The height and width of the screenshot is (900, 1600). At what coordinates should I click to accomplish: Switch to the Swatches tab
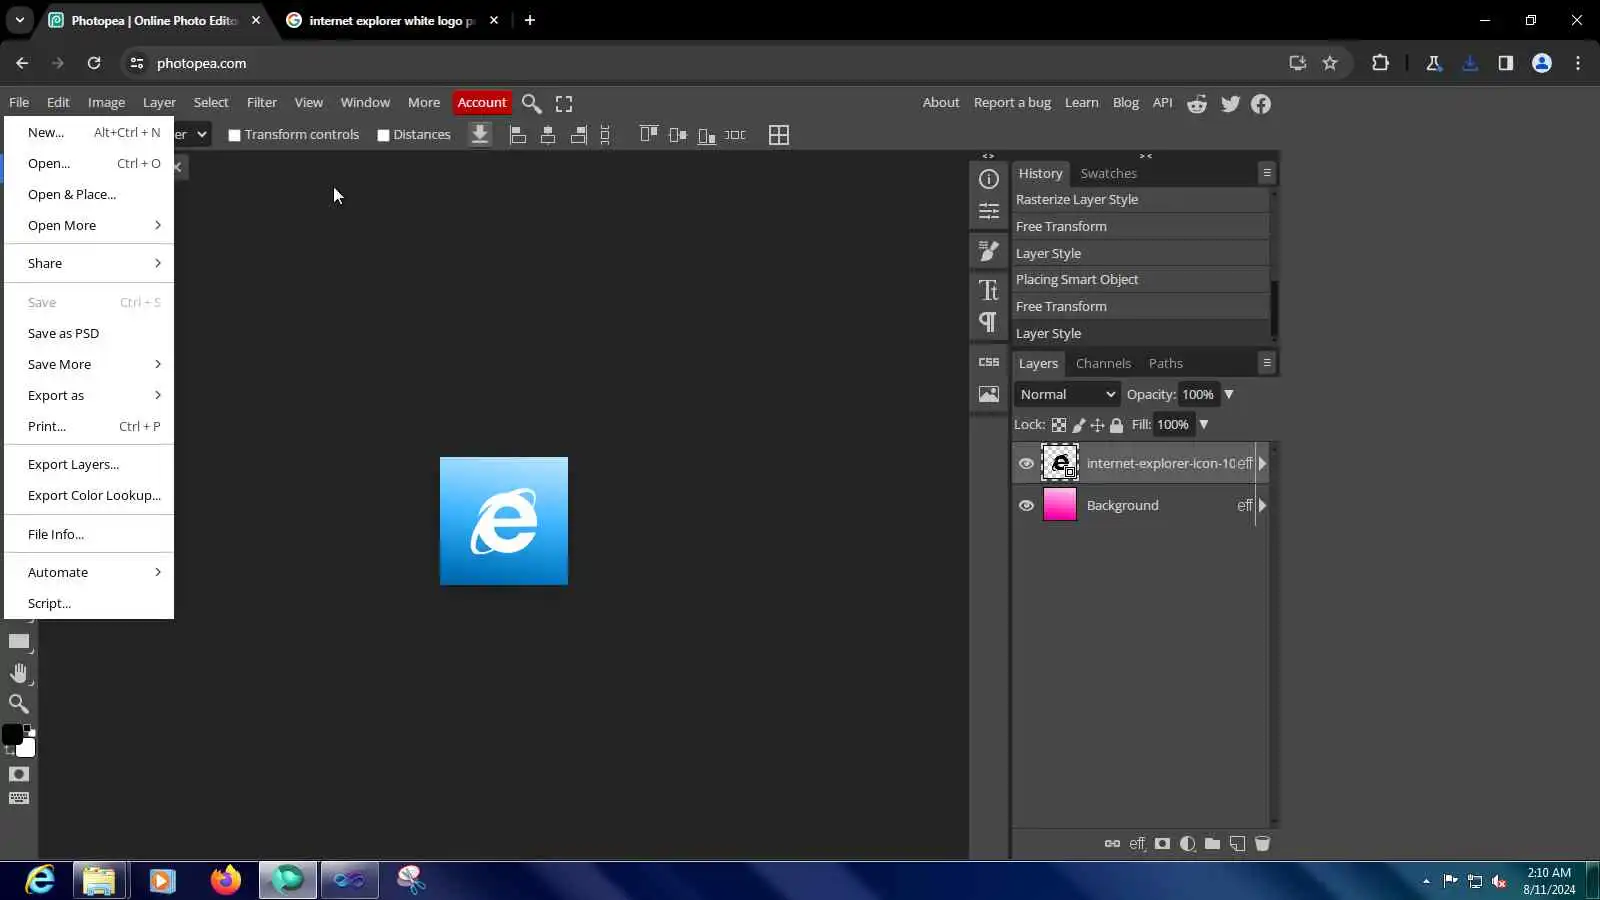coord(1108,174)
